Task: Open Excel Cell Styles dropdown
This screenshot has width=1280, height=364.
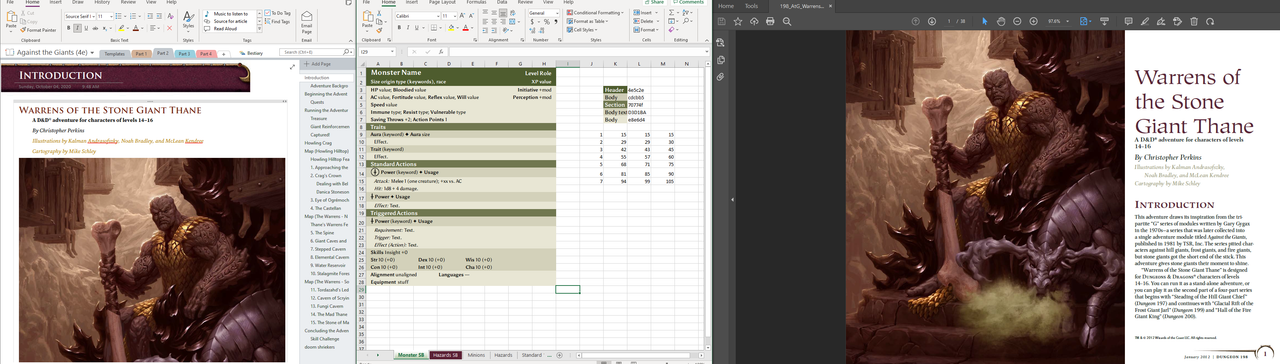Action: coord(583,30)
